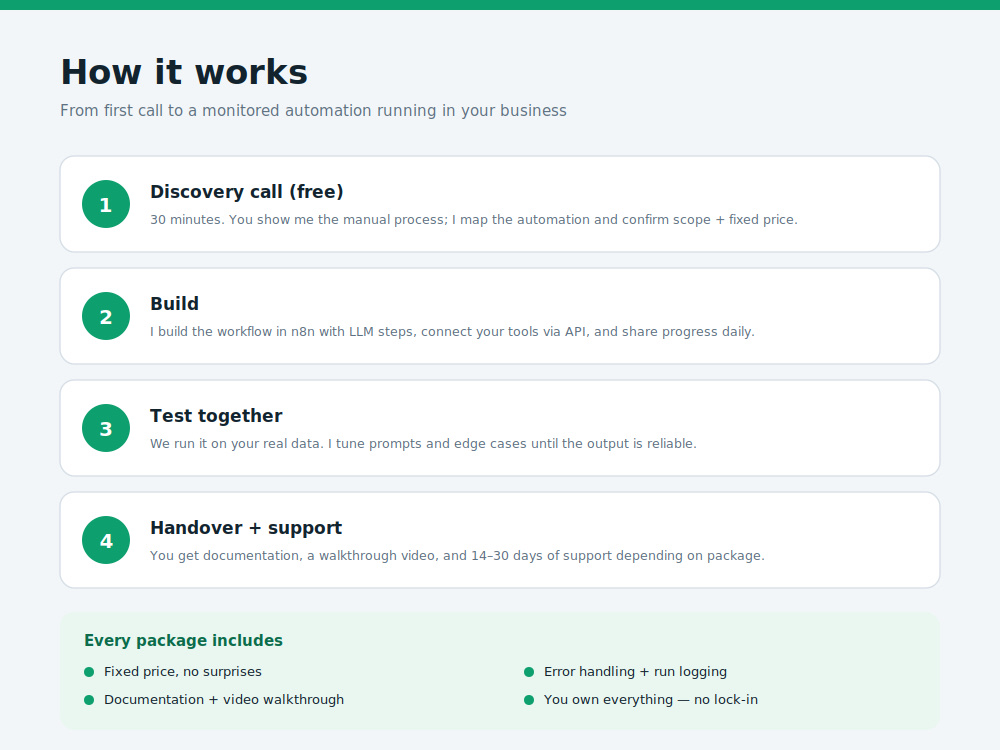Click the 30 minutes discovery call description
1000x750 pixels.
pos(474,220)
